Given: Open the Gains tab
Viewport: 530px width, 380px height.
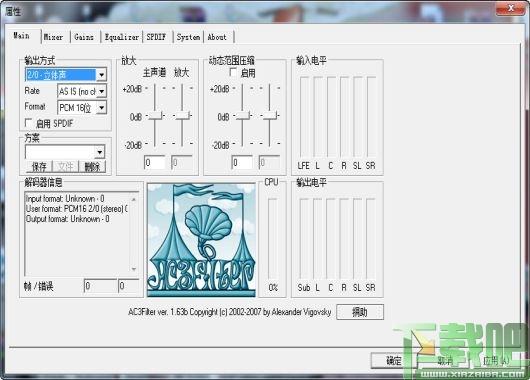Looking at the screenshot, I should click(84, 37).
